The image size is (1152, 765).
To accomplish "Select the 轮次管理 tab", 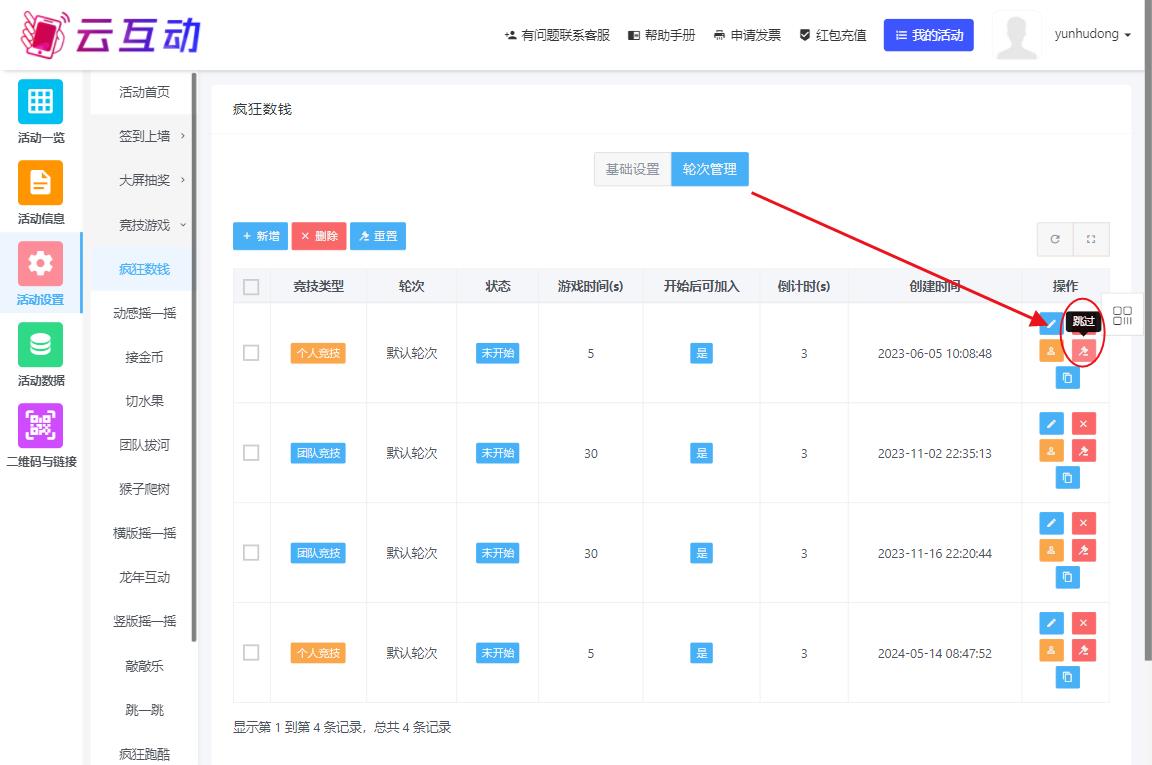I will 710,169.
